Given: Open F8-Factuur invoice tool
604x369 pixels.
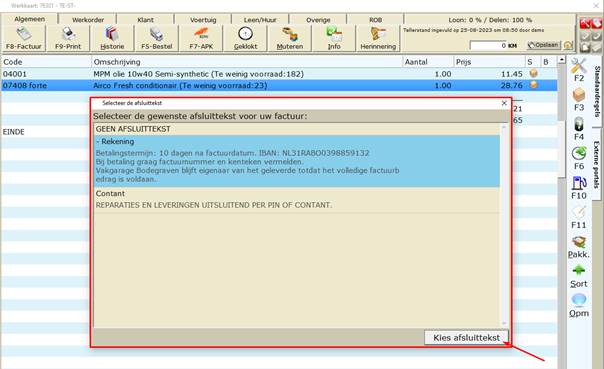Looking at the screenshot, I should point(23,39).
